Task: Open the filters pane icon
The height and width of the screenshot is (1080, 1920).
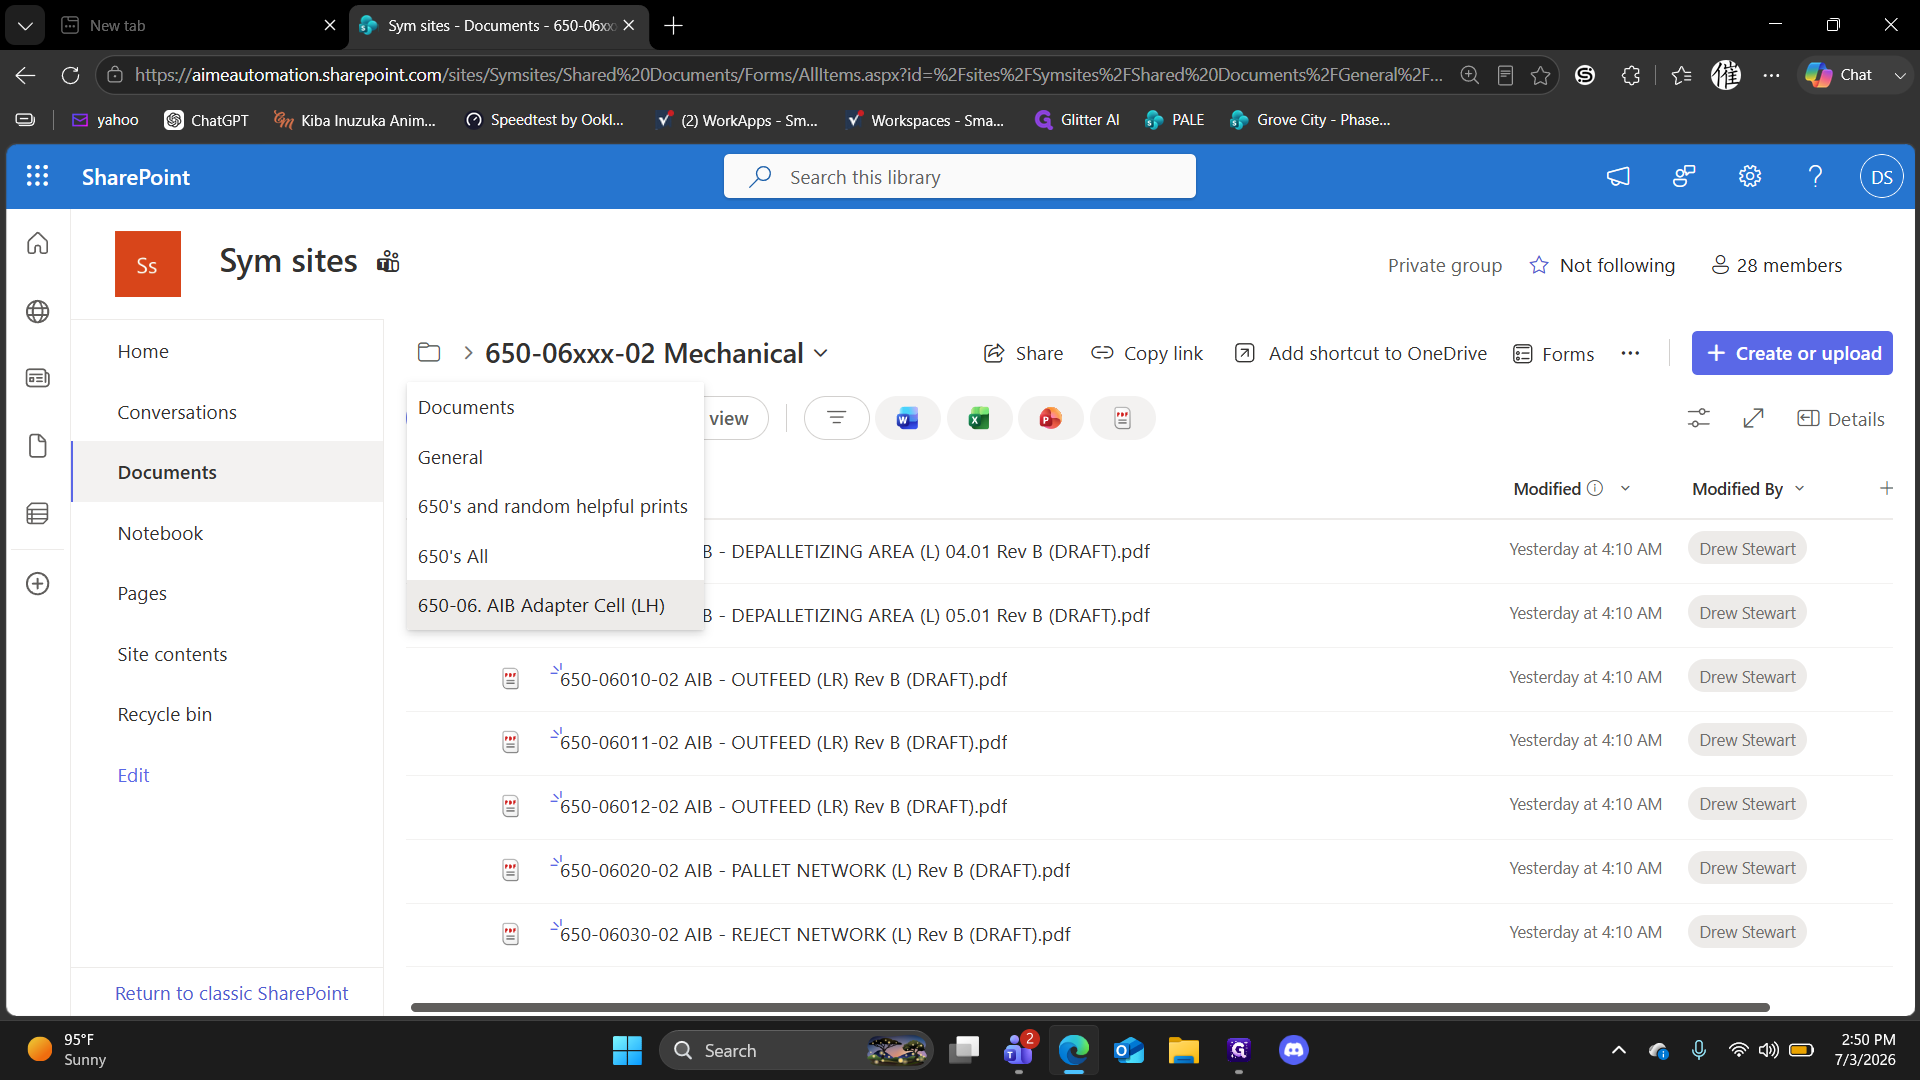Action: point(836,418)
